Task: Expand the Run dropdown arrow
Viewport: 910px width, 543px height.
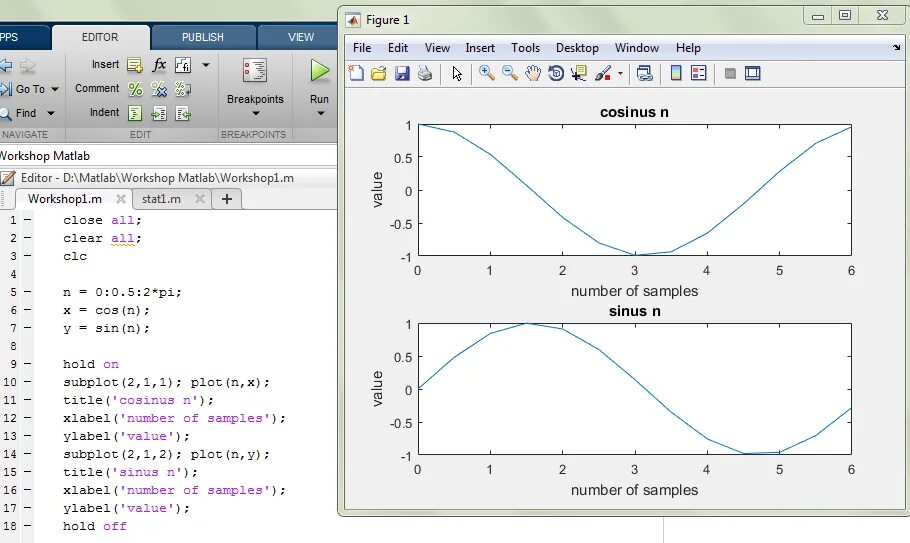Action: [320, 113]
